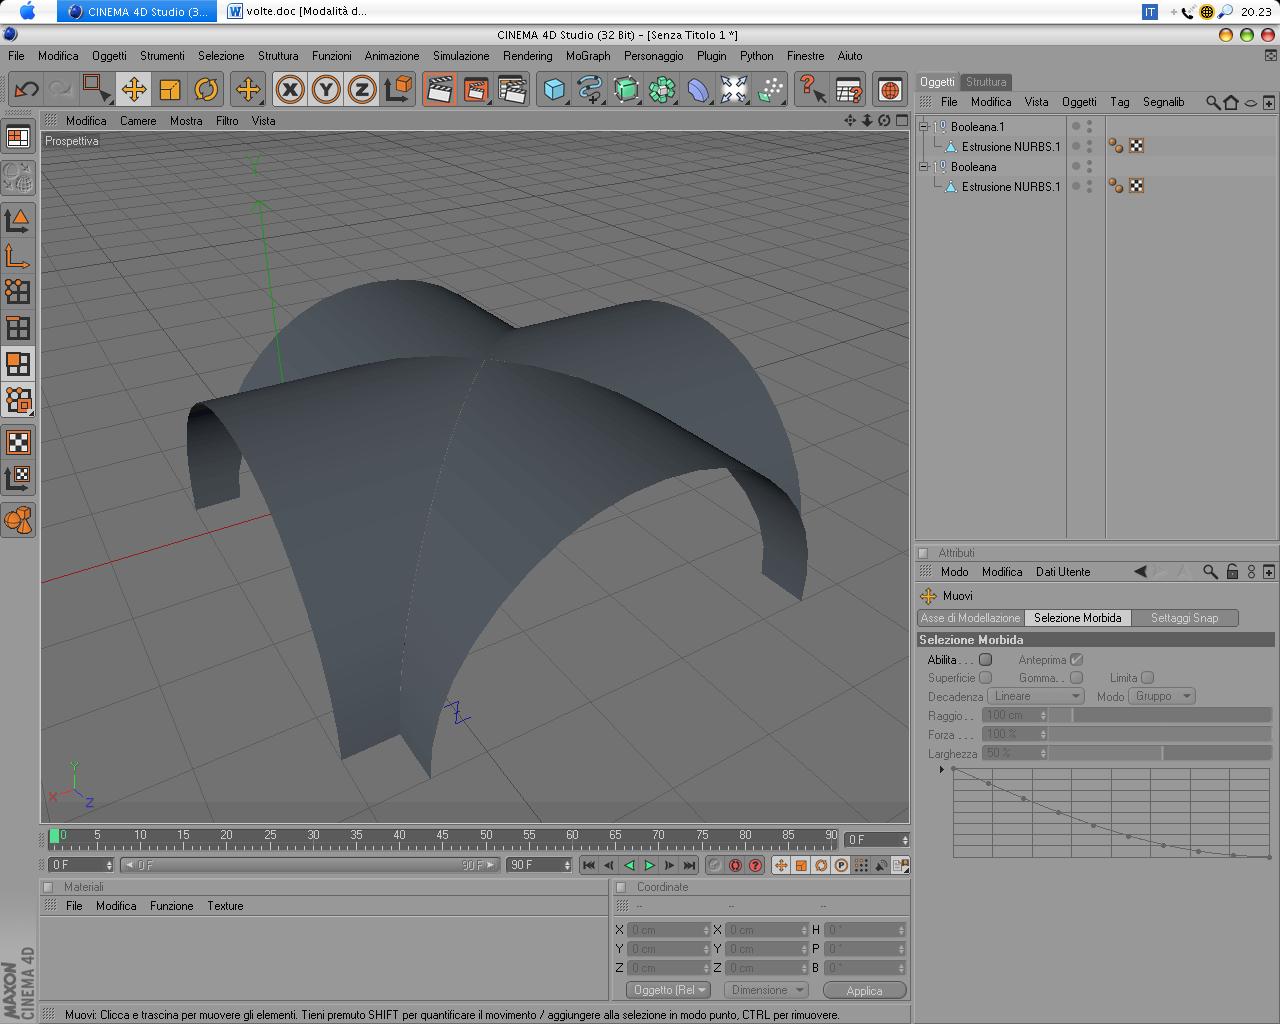Click the Undo arrow icon
The width and height of the screenshot is (1280, 1024).
(26, 90)
